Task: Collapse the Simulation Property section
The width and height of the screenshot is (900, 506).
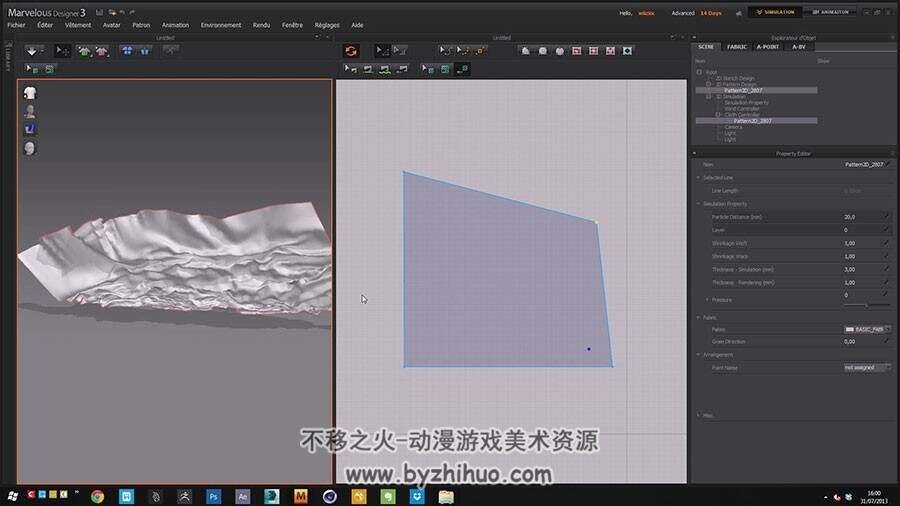Action: [699, 204]
